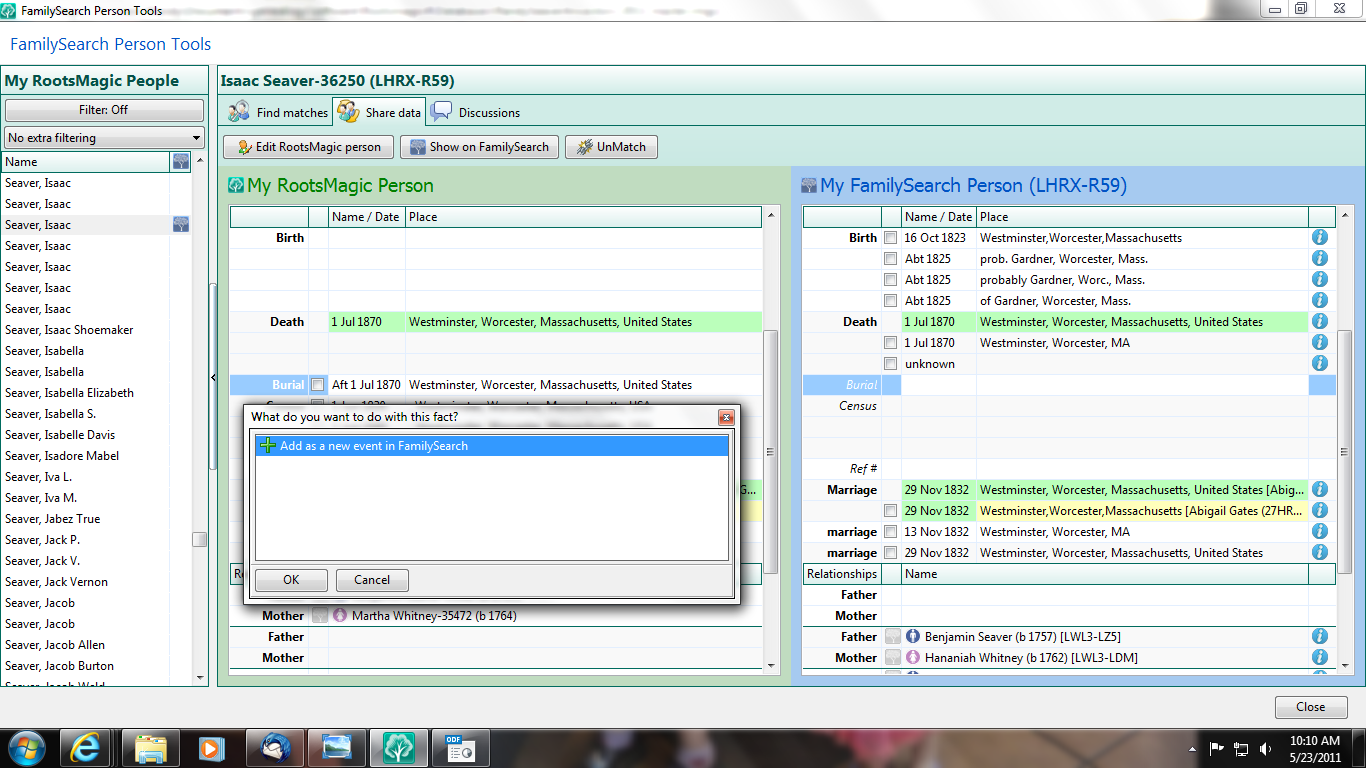The image size is (1366, 768).
Task: Select Add as a new event in FamilySearch
Action: click(x=491, y=446)
